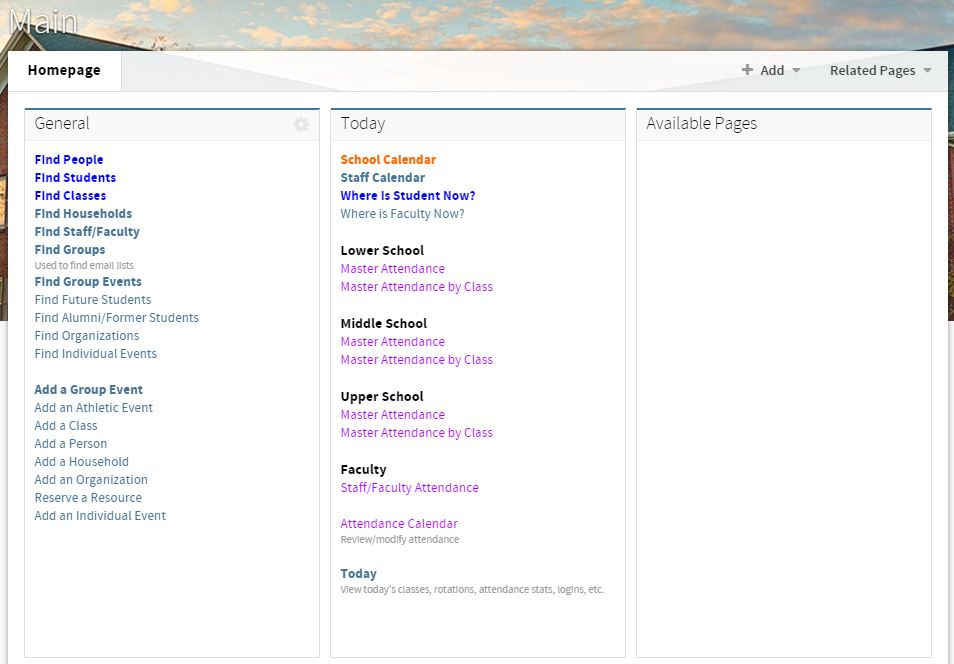Click Add a Group Event

(x=88, y=389)
